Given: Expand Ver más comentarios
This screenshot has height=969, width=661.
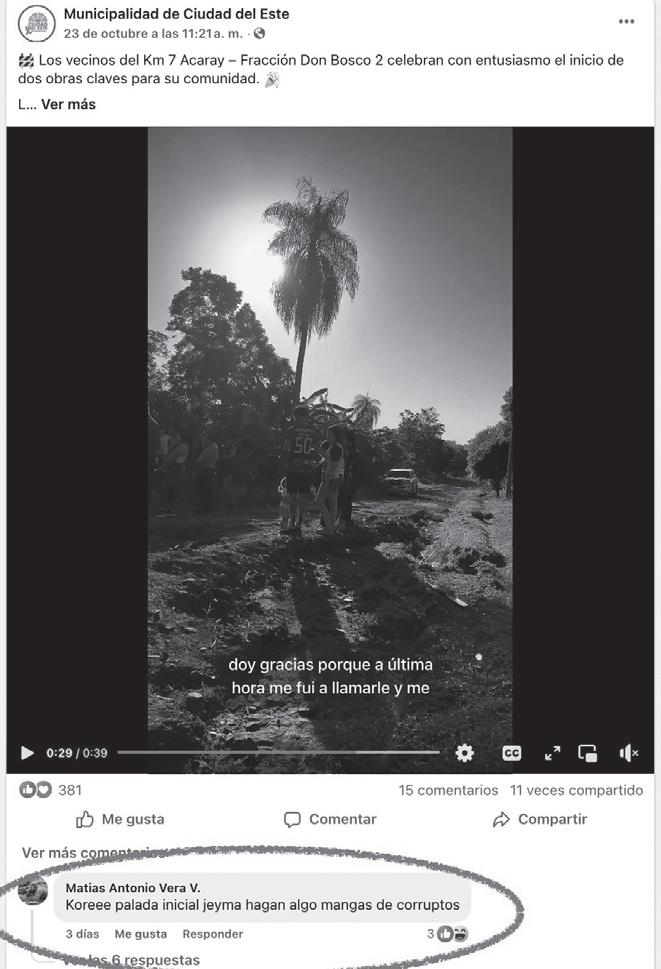Looking at the screenshot, I should click(x=93, y=853).
